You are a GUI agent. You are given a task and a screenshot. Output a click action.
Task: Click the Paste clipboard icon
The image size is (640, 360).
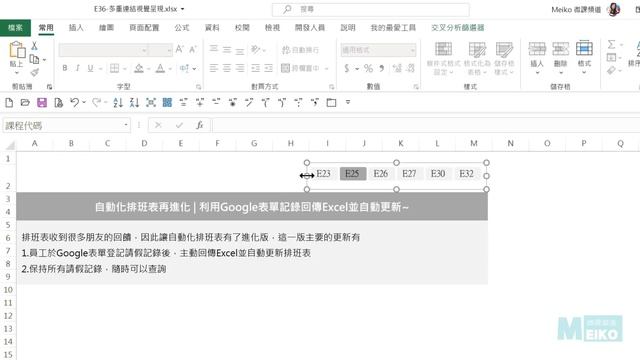17,51
